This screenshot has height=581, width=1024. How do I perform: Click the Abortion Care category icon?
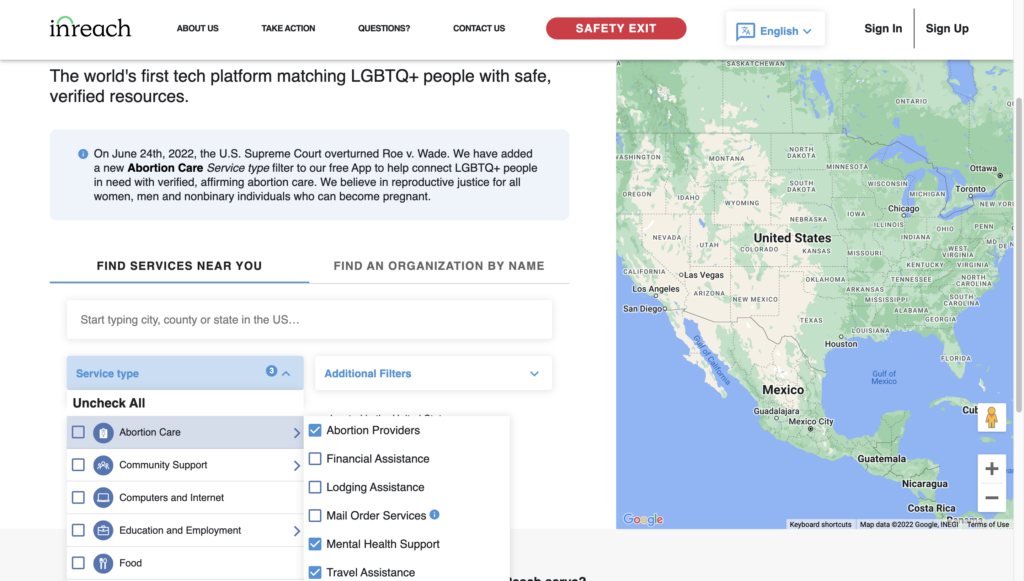click(x=103, y=433)
